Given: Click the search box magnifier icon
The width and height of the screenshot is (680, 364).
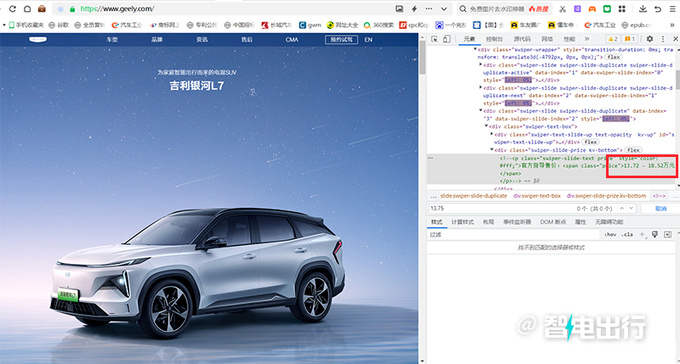Looking at the screenshot, I should pos(463,9).
